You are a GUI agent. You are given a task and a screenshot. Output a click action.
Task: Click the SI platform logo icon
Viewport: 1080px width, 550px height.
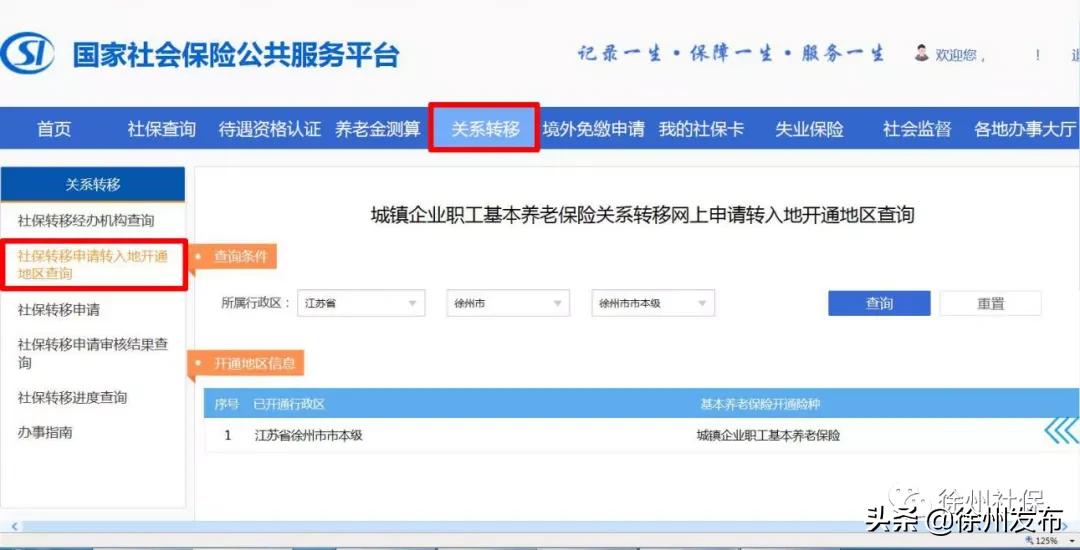click(28, 54)
